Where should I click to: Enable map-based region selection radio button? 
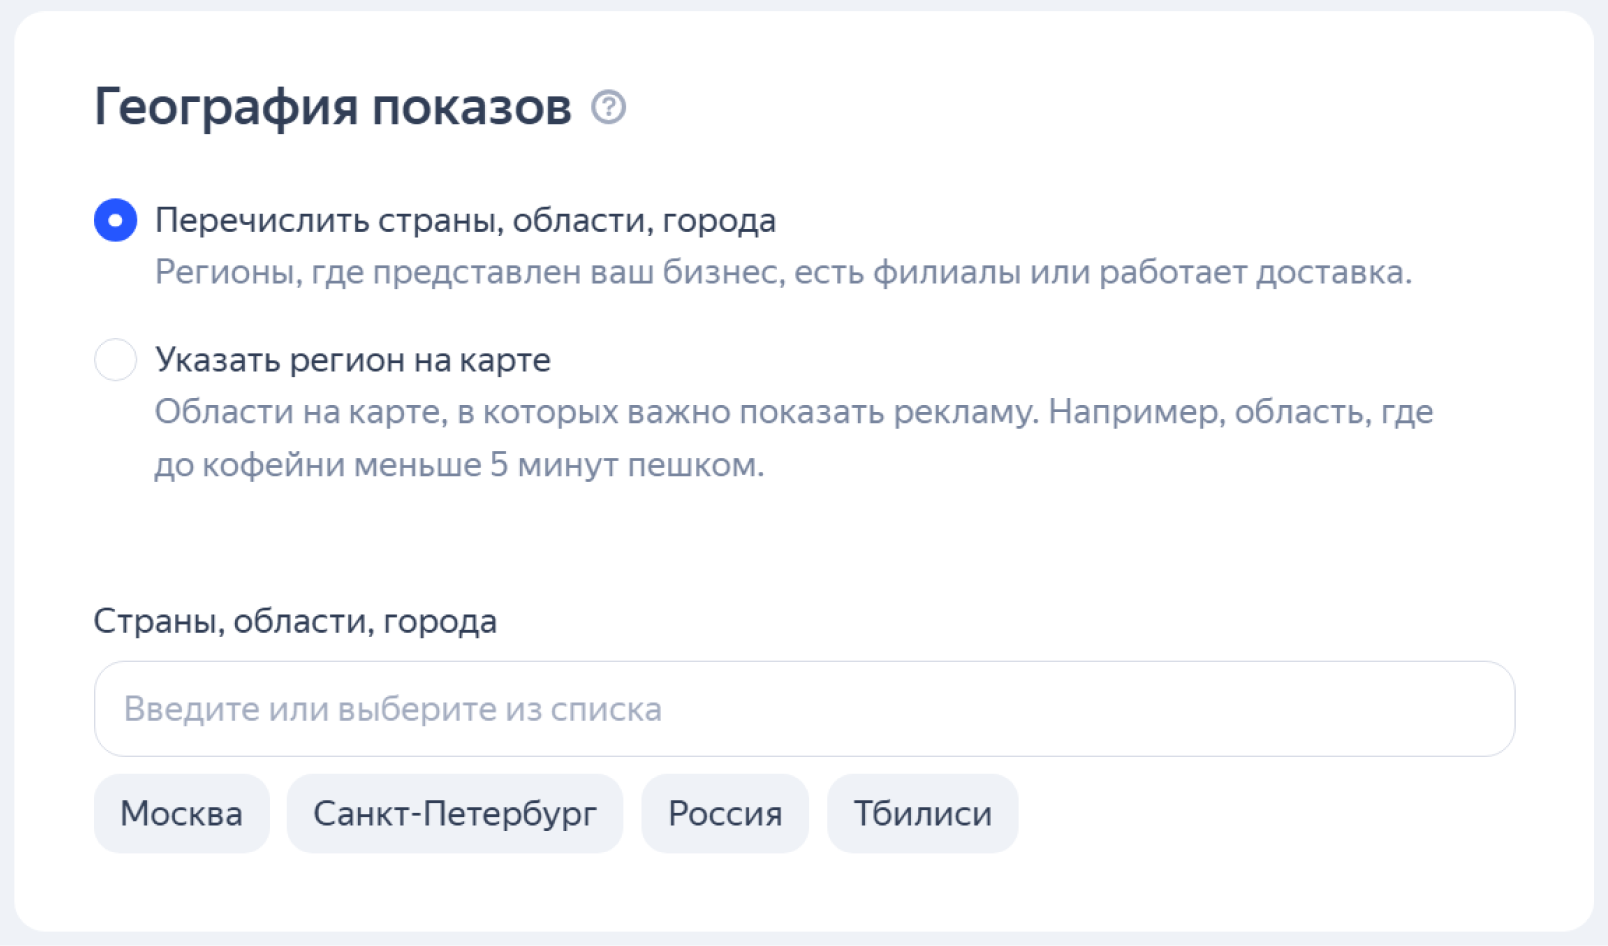tap(115, 360)
